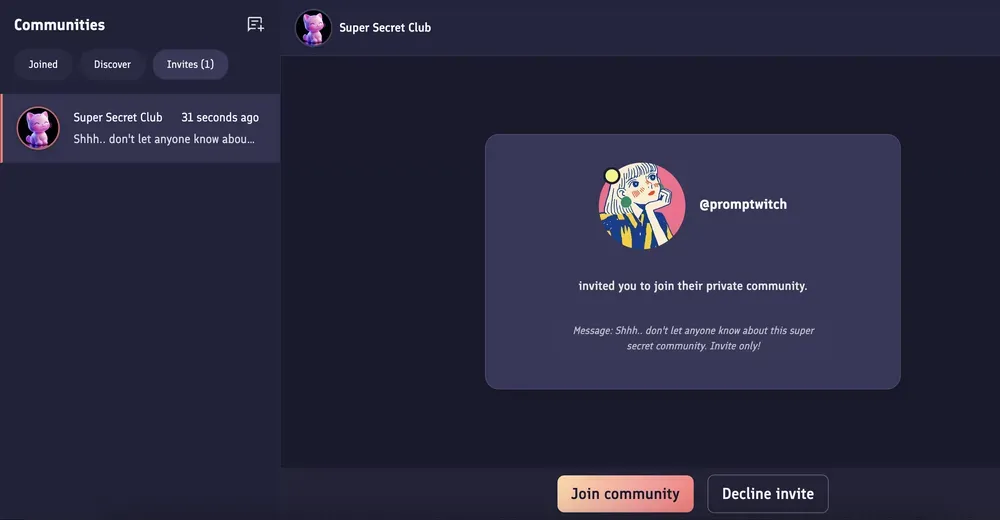This screenshot has height=520, width=1000.
Task: Click the bottom action bar beside Join community
Action: 420,493
